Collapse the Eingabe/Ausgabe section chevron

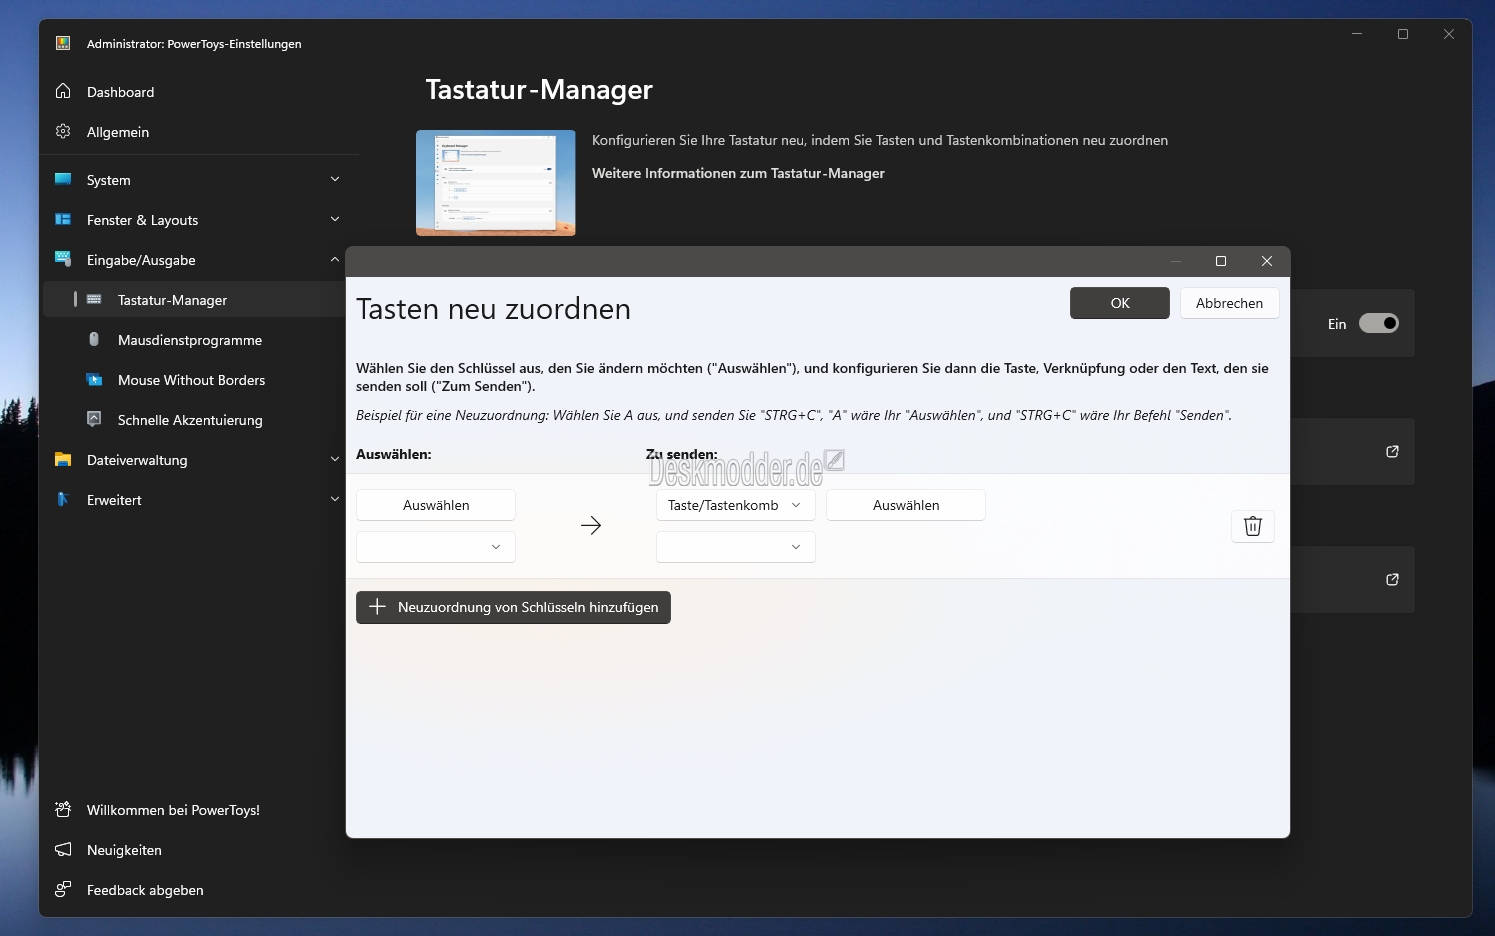335,259
